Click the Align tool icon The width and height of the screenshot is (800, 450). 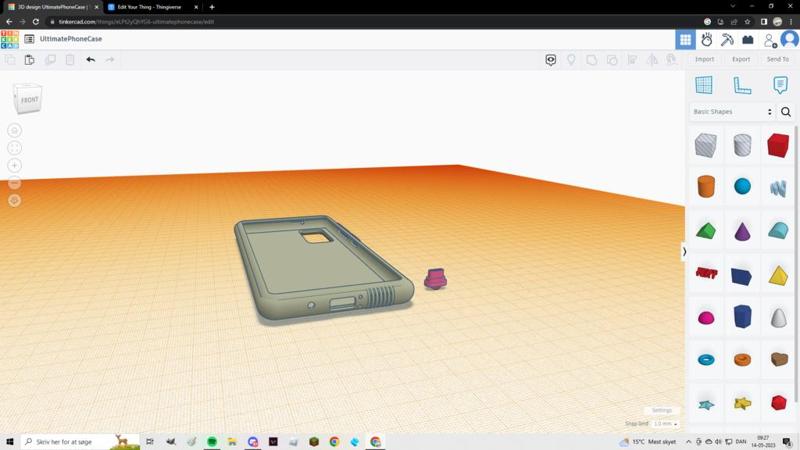pos(632,60)
